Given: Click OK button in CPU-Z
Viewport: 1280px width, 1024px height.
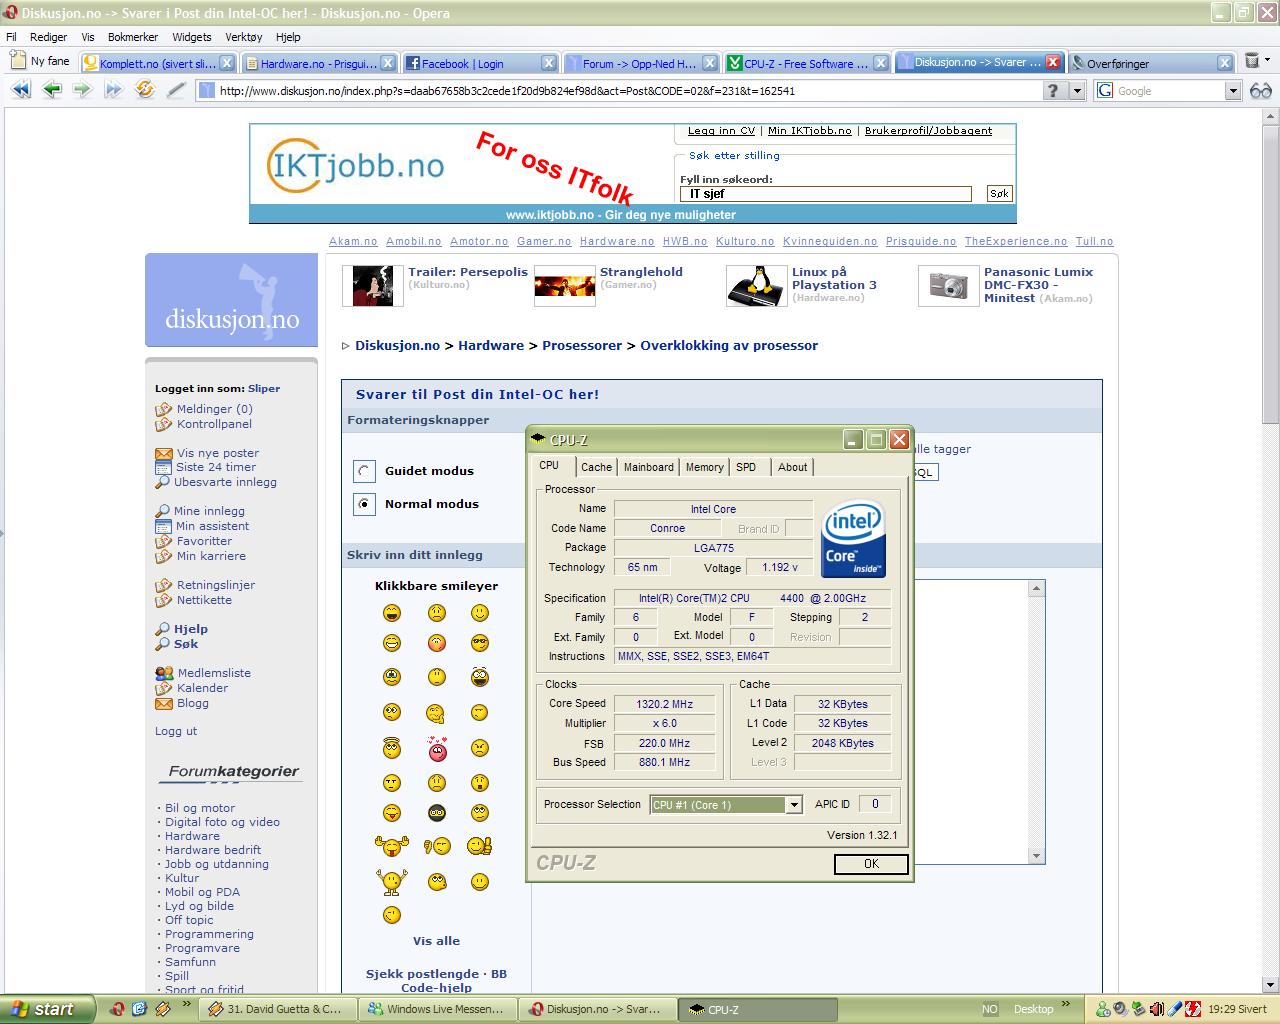Looking at the screenshot, I should [x=871, y=864].
